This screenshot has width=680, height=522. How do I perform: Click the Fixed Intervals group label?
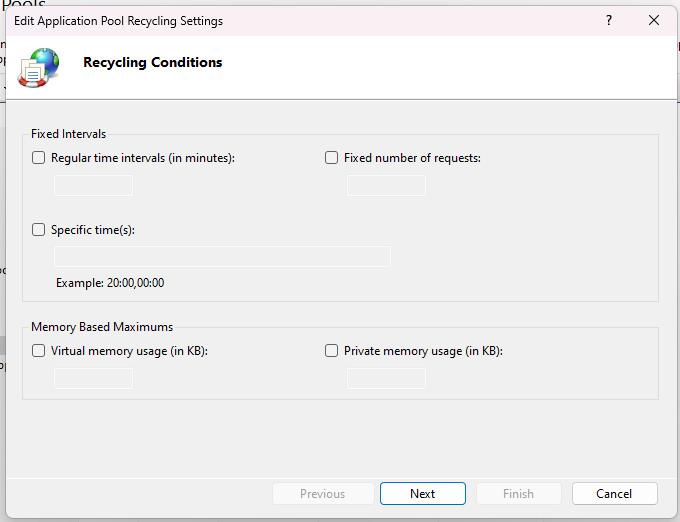[68, 134]
